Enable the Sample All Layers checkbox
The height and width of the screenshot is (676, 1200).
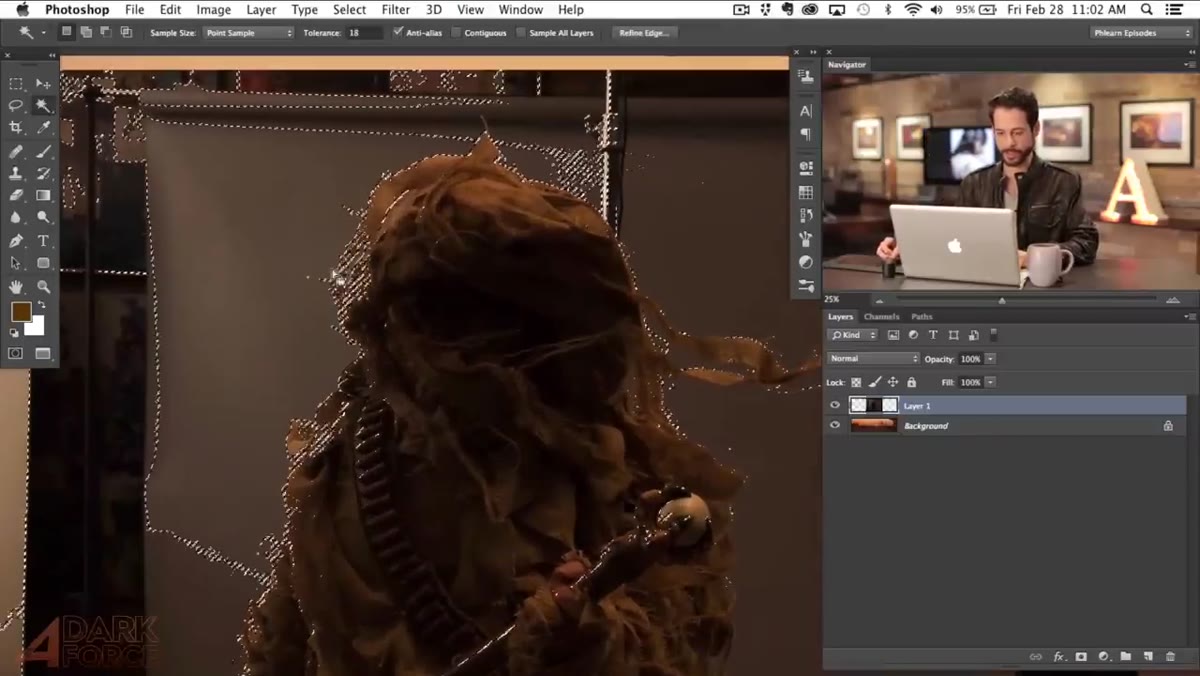tap(521, 33)
